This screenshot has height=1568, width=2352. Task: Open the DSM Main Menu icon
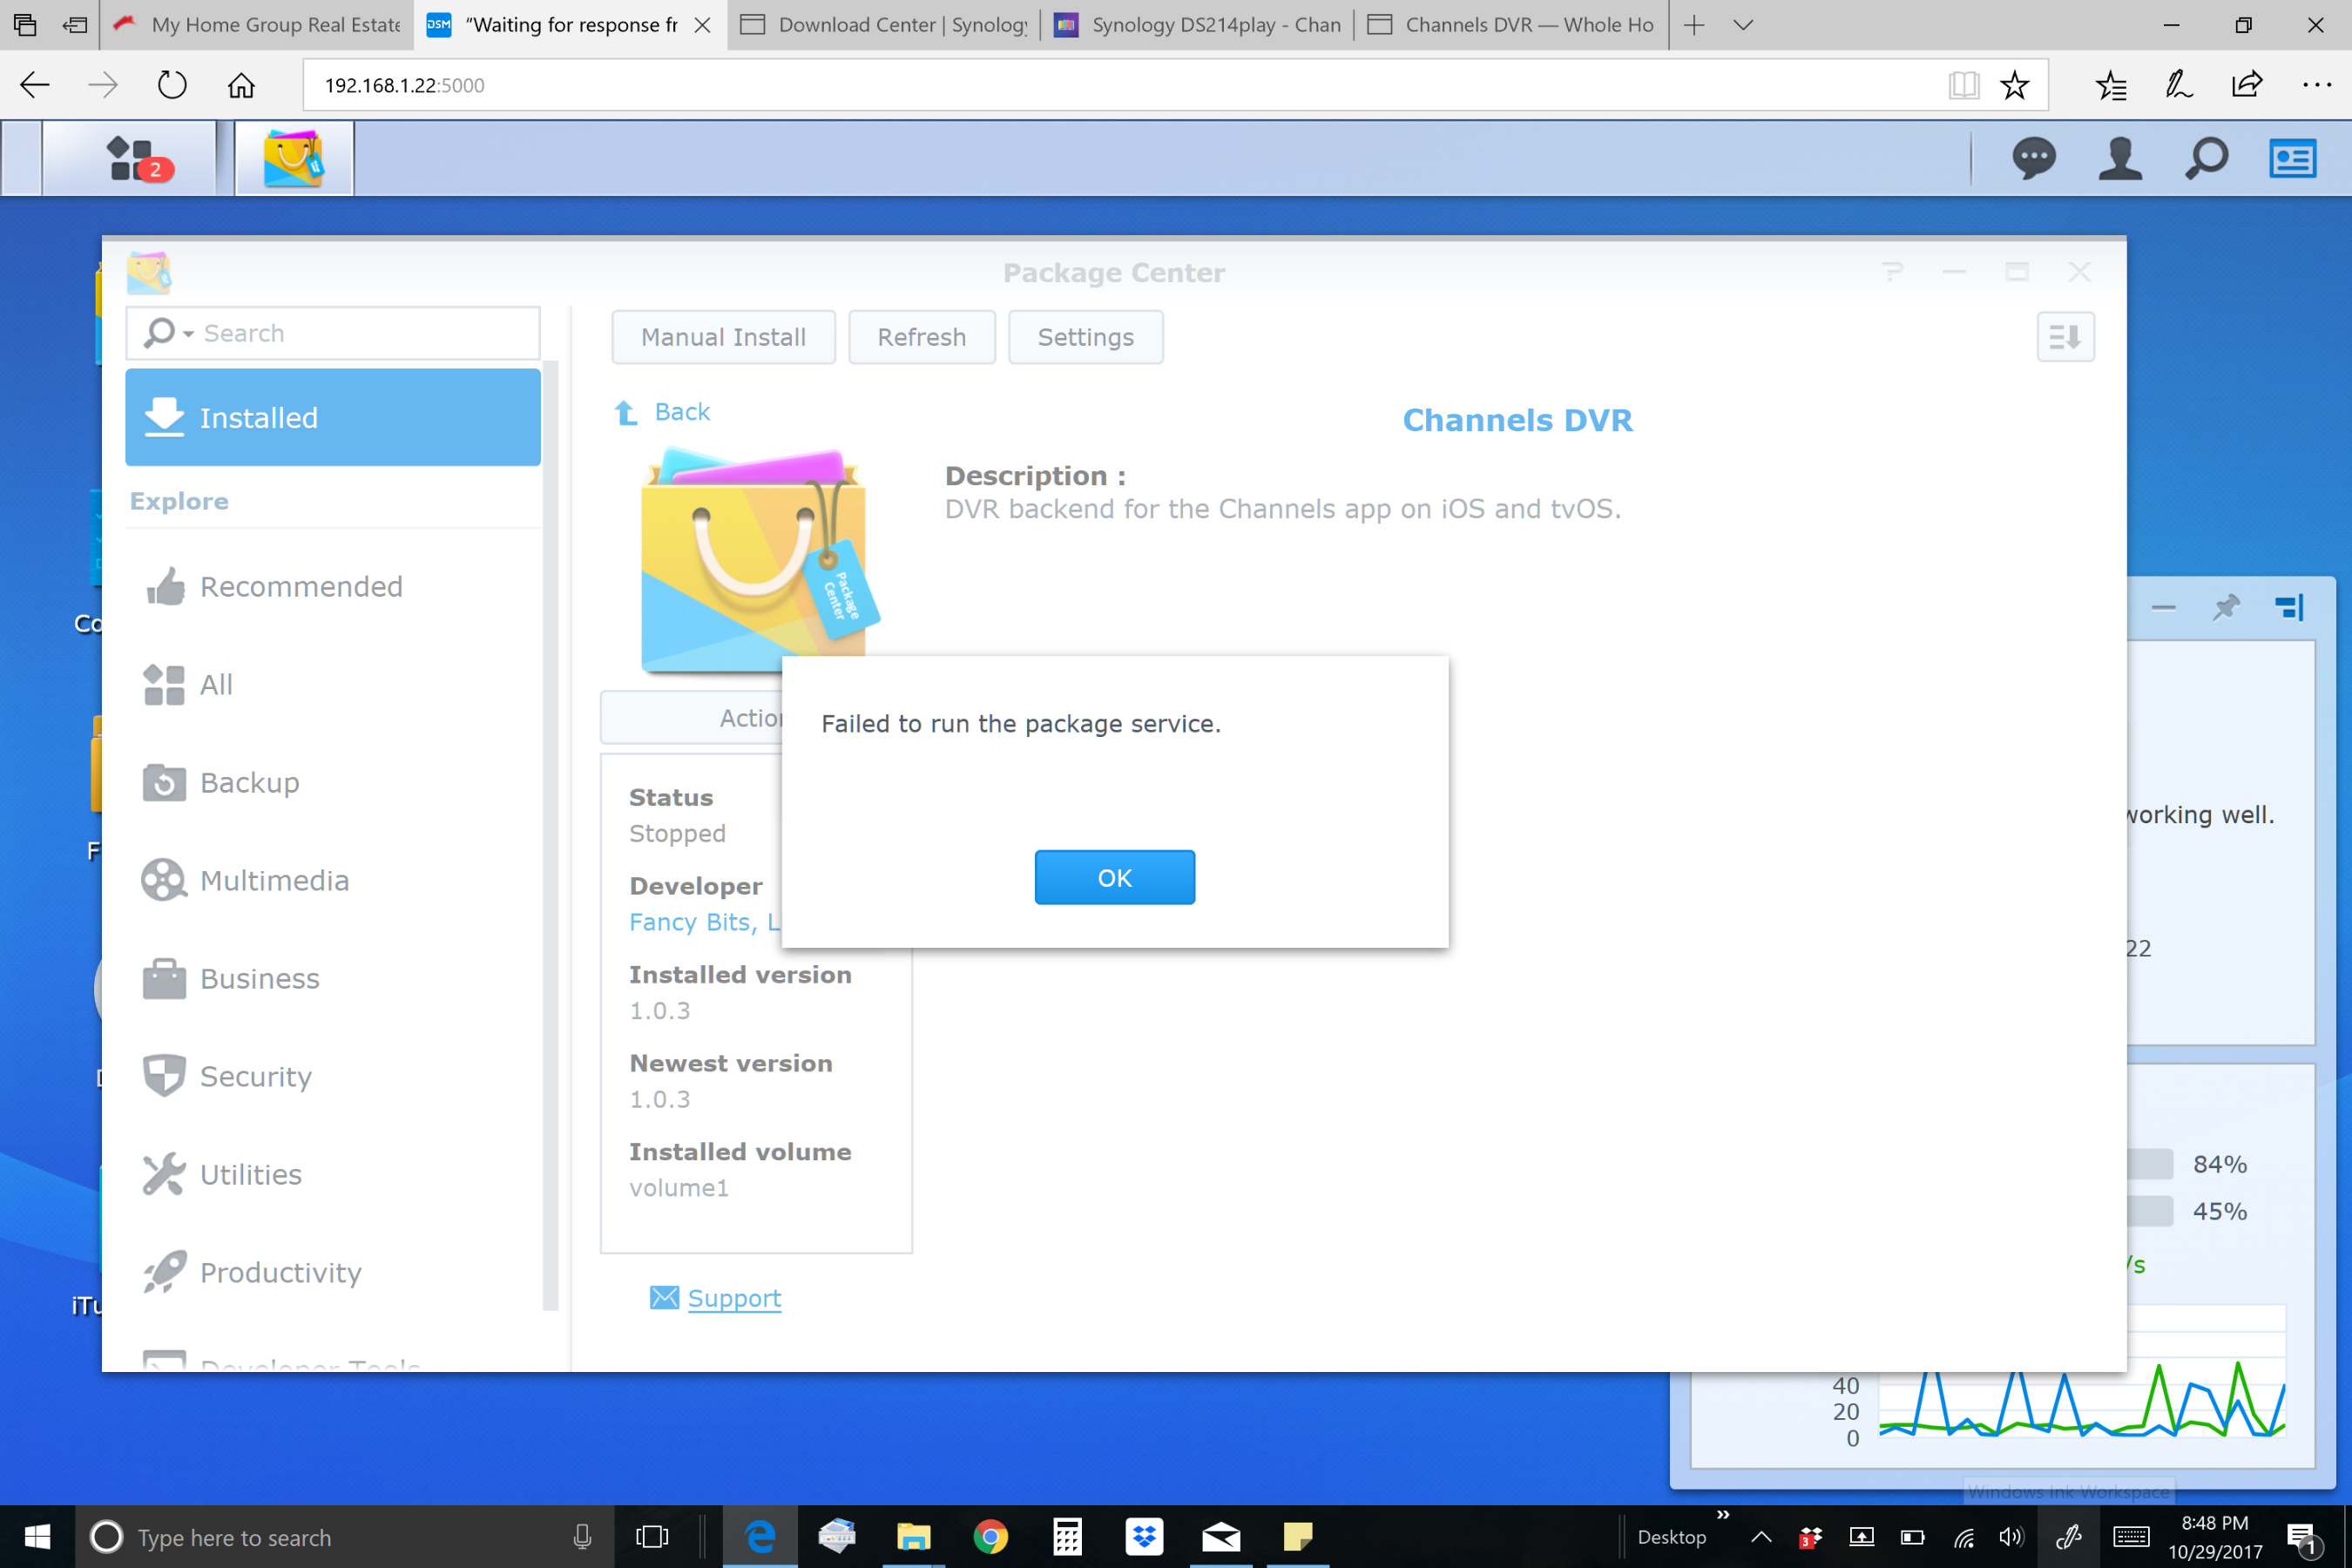point(130,158)
